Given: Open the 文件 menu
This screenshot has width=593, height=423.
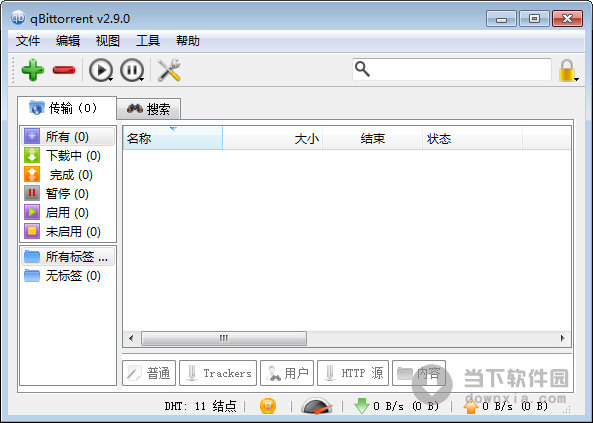Looking at the screenshot, I should (x=28, y=40).
